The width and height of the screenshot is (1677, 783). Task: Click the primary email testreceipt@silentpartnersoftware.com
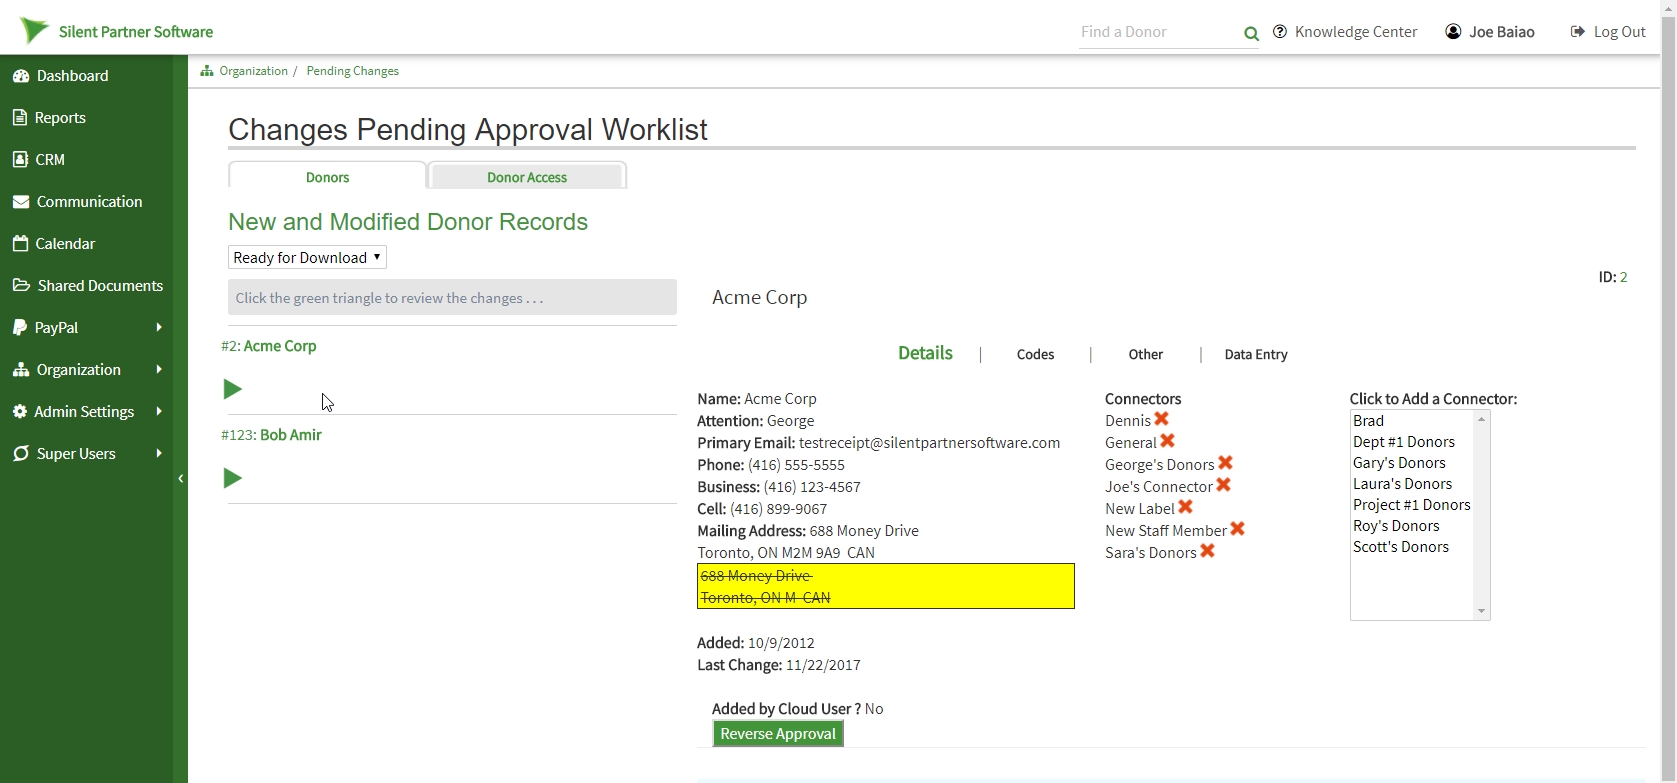pos(929,443)
